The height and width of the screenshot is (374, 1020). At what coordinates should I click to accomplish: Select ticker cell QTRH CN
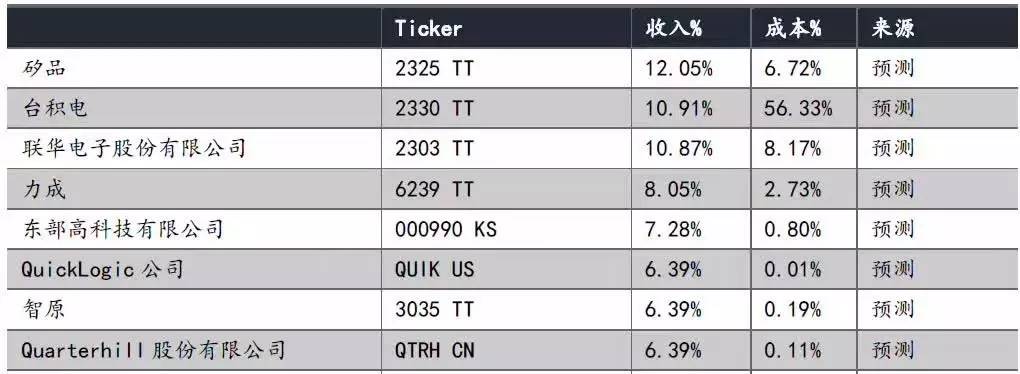[434, 351]
